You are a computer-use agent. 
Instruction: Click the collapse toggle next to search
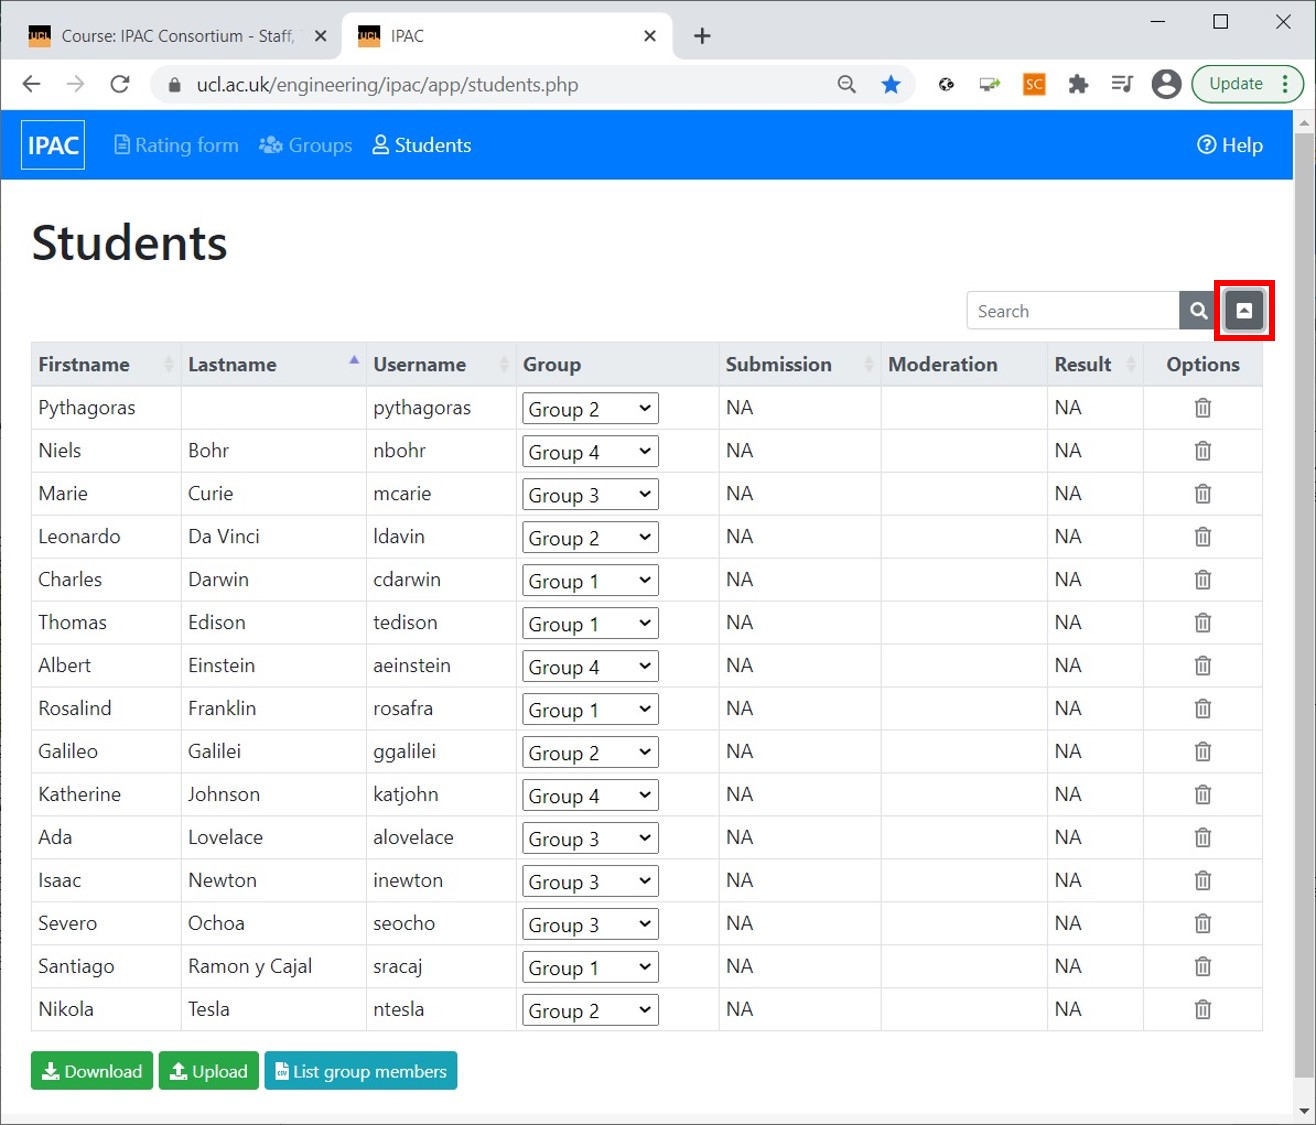pos(1244,311)
